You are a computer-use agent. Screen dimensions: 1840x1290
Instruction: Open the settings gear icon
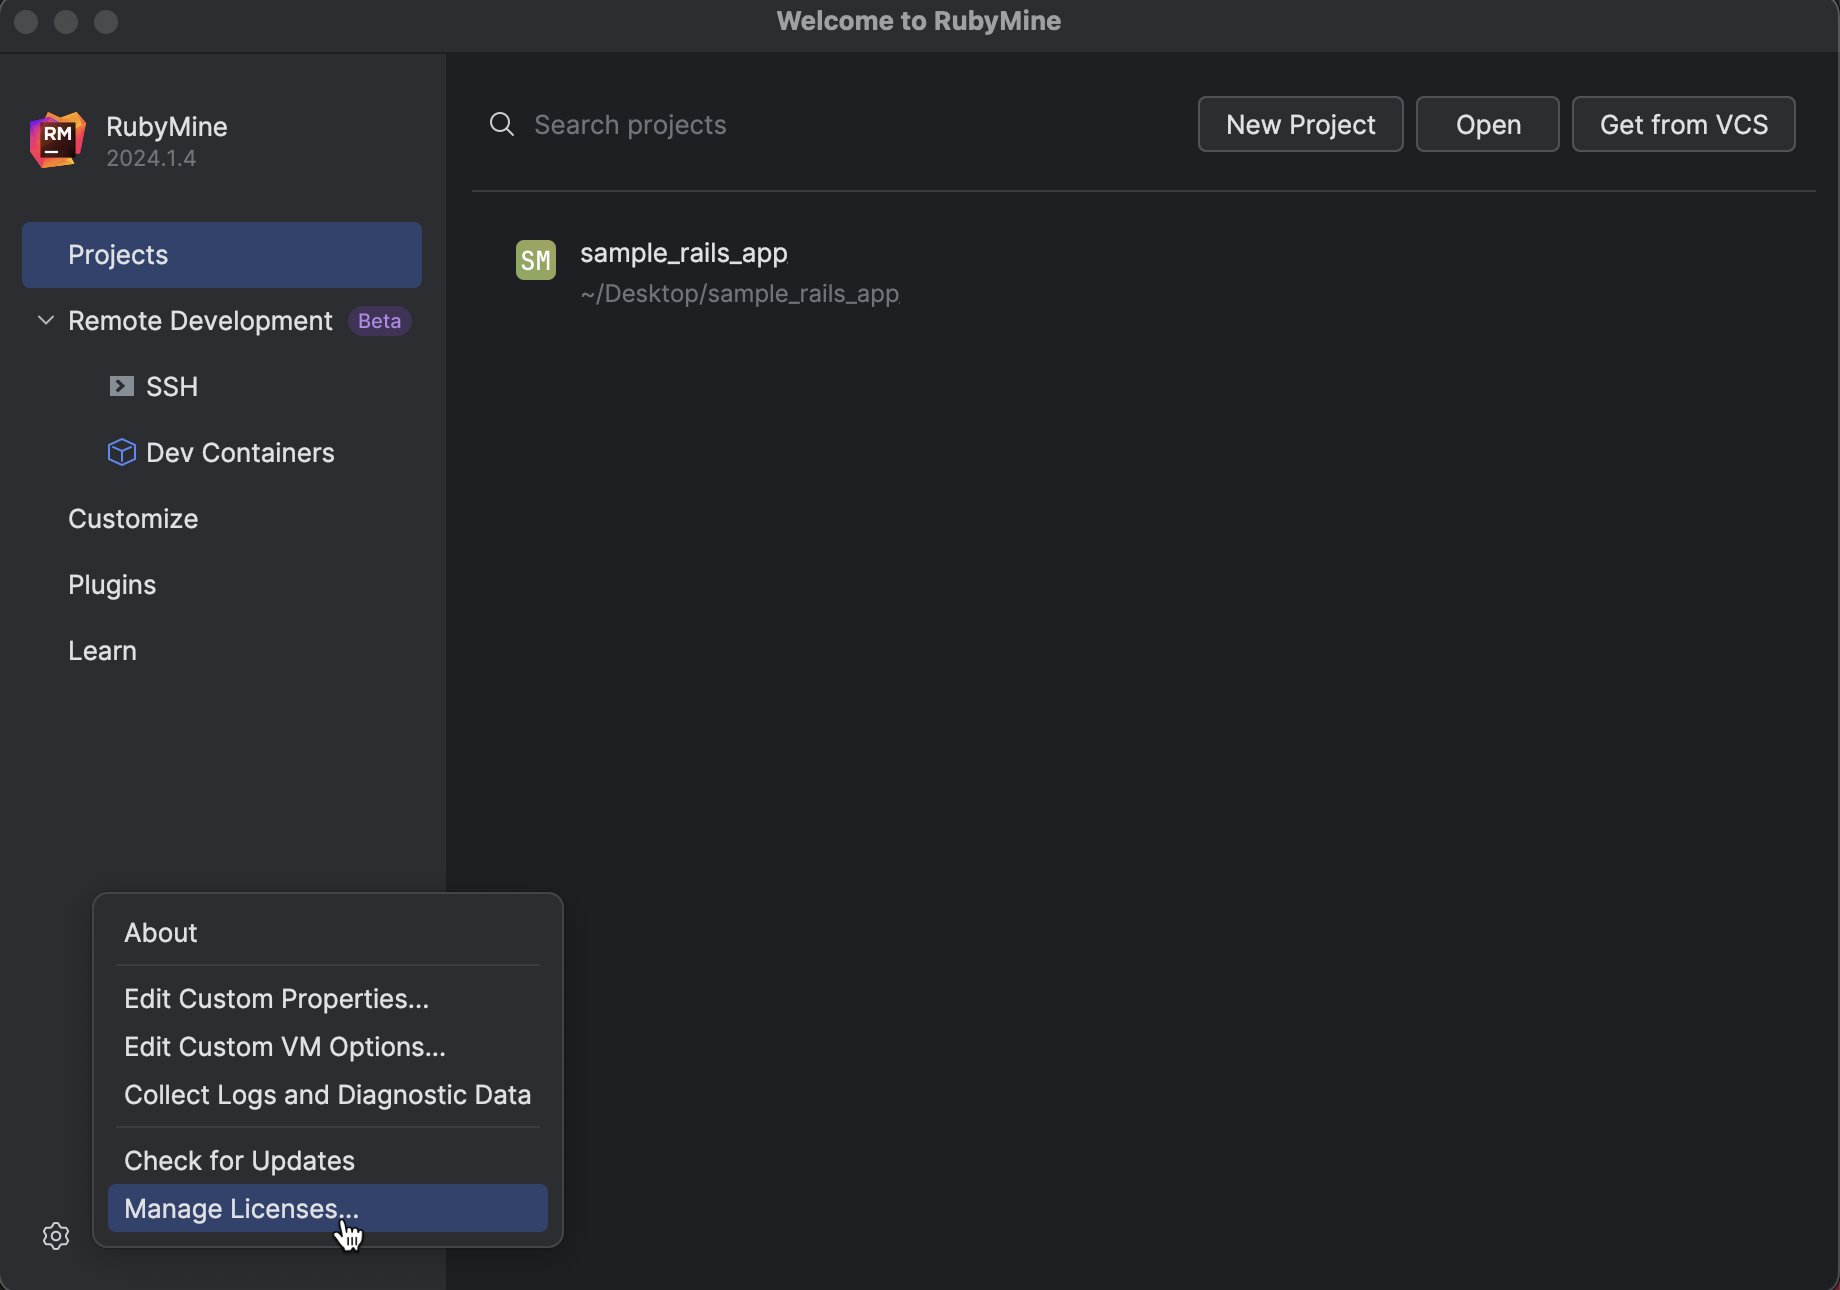(56, 1236)
